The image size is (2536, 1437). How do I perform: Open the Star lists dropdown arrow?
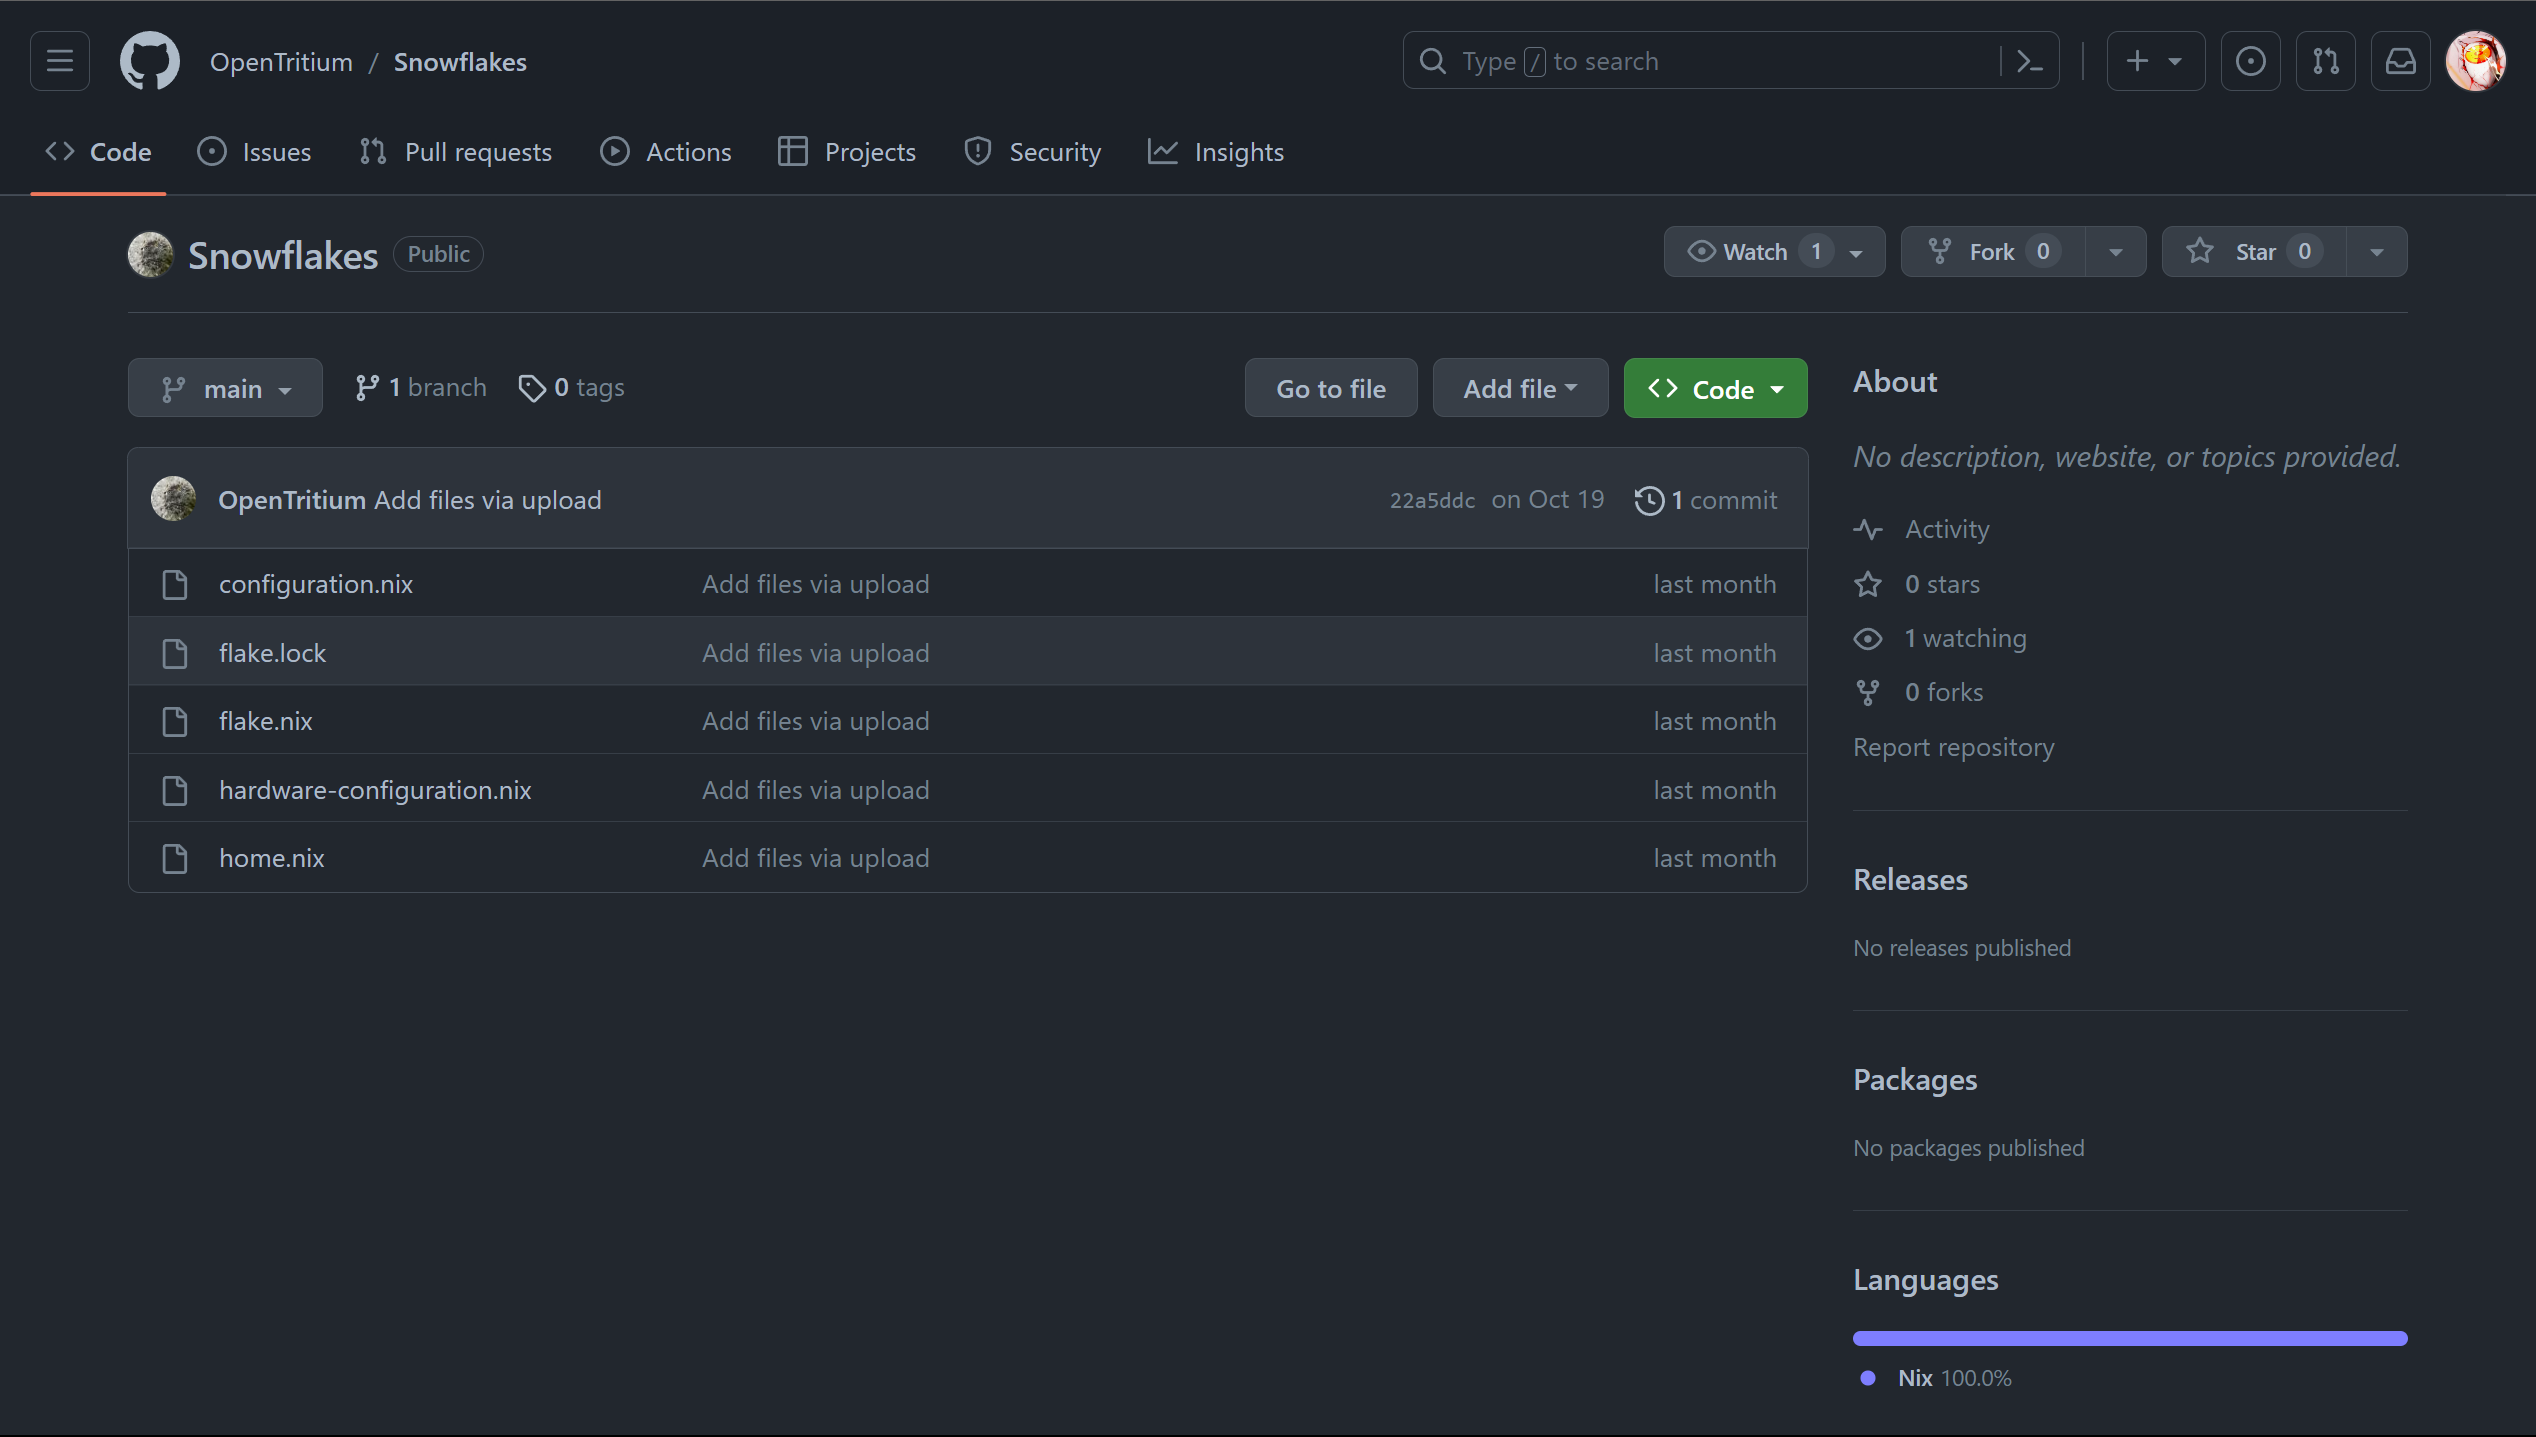[2377, 252]
